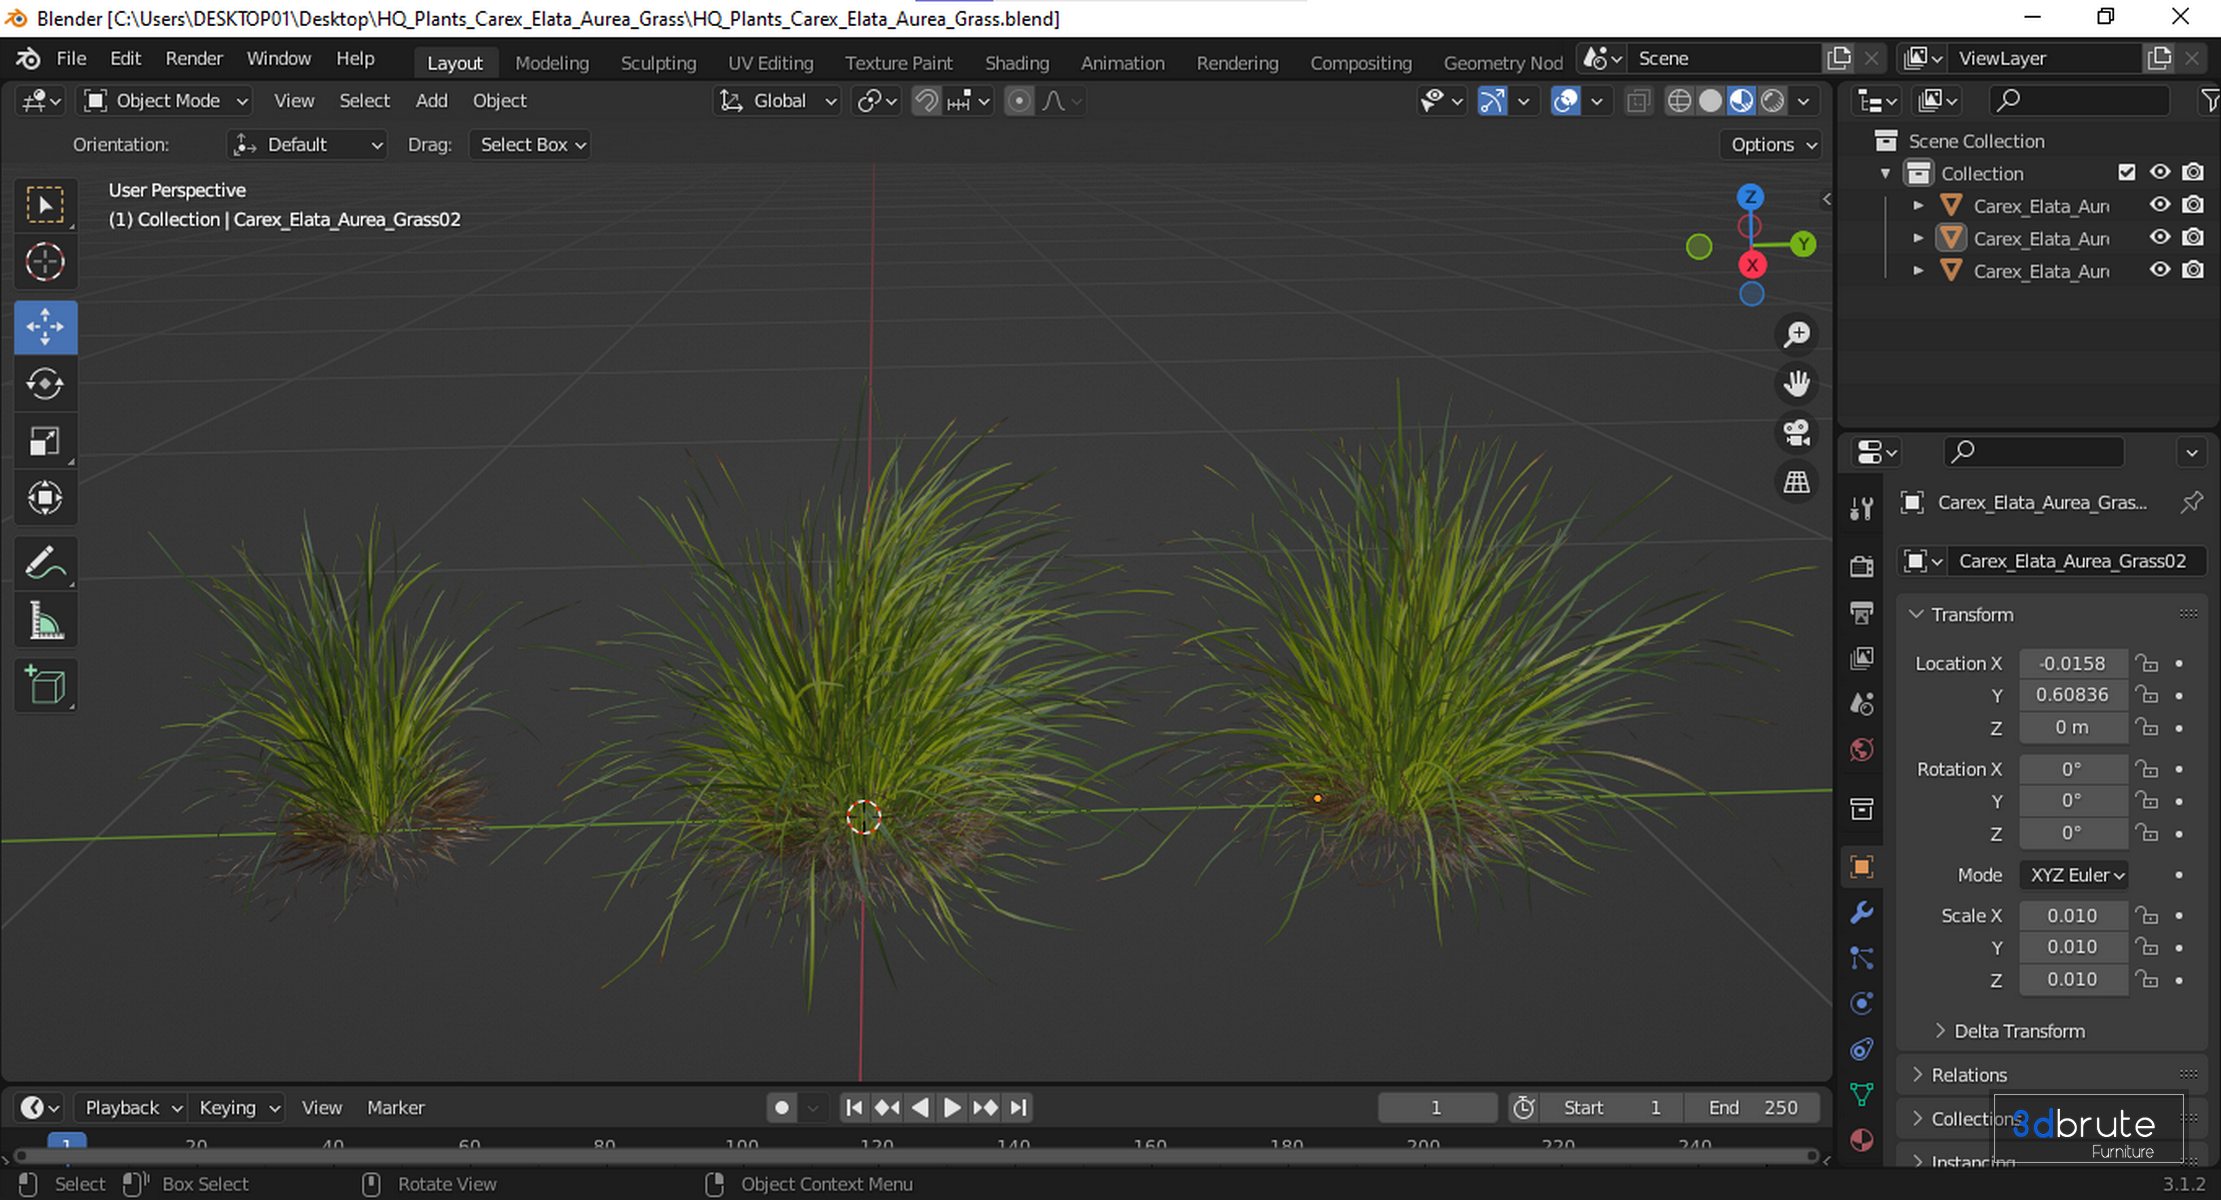Open the Render menu
The image size is (2221, 1200).
[193, 58]
